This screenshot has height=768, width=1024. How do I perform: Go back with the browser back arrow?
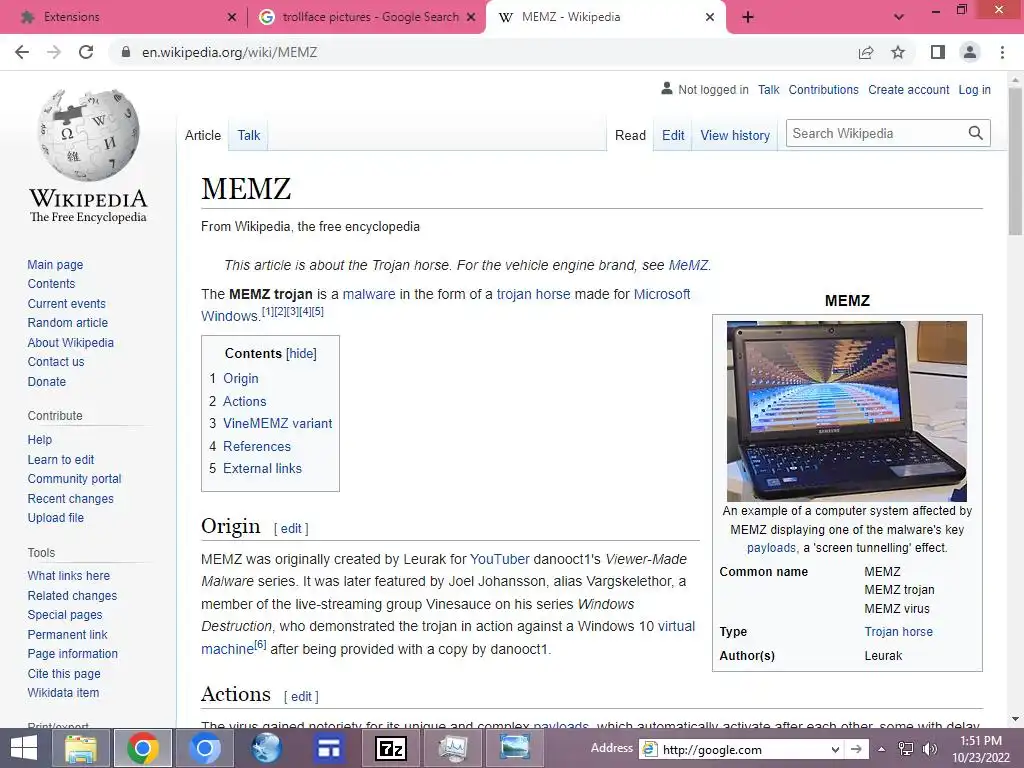(22, 52)
